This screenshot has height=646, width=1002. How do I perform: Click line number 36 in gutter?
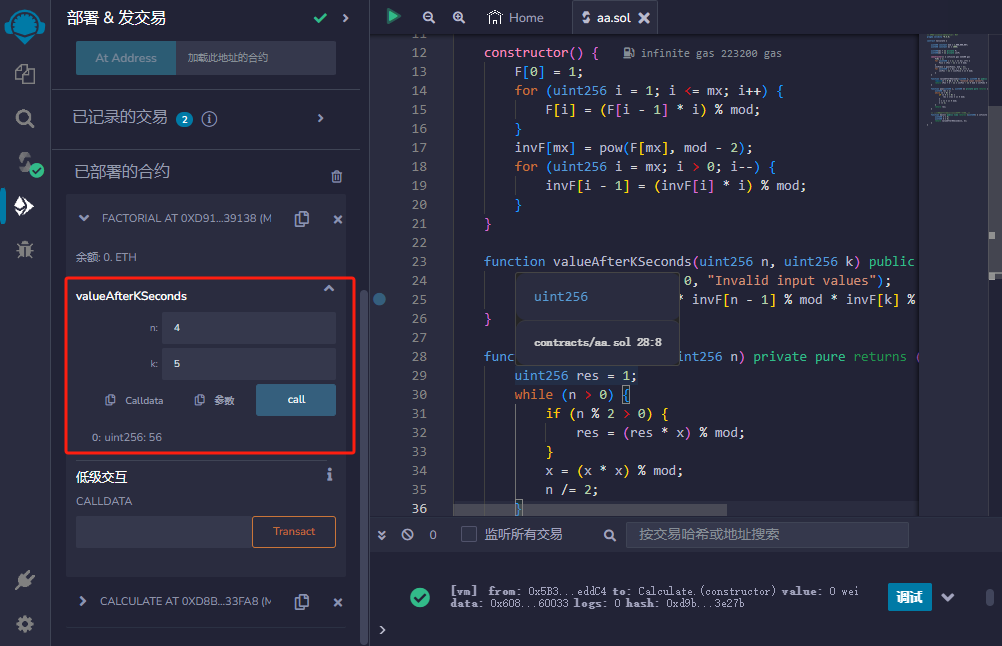tap(419, 509)
